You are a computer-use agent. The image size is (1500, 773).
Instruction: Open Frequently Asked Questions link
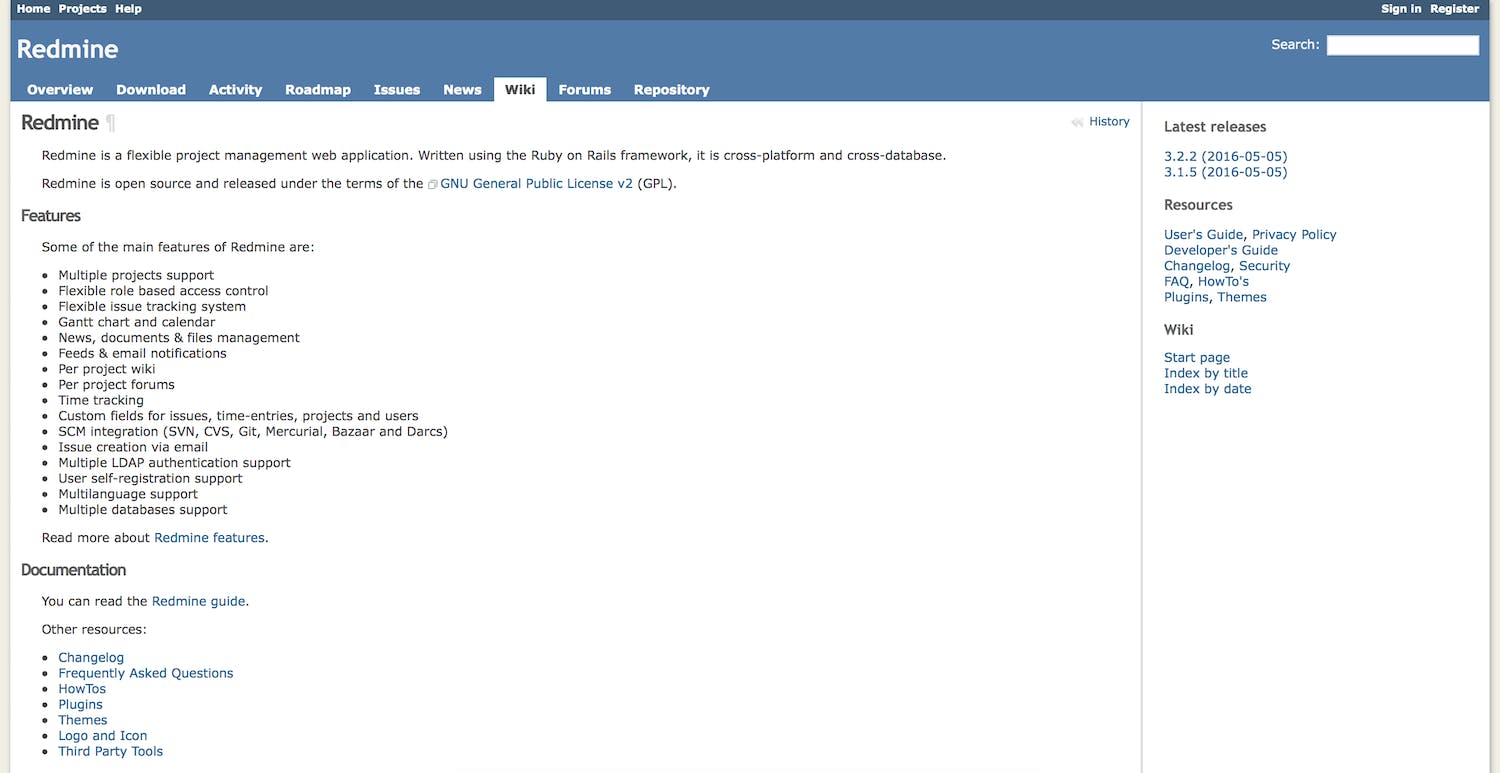click(x=145, y=673)
